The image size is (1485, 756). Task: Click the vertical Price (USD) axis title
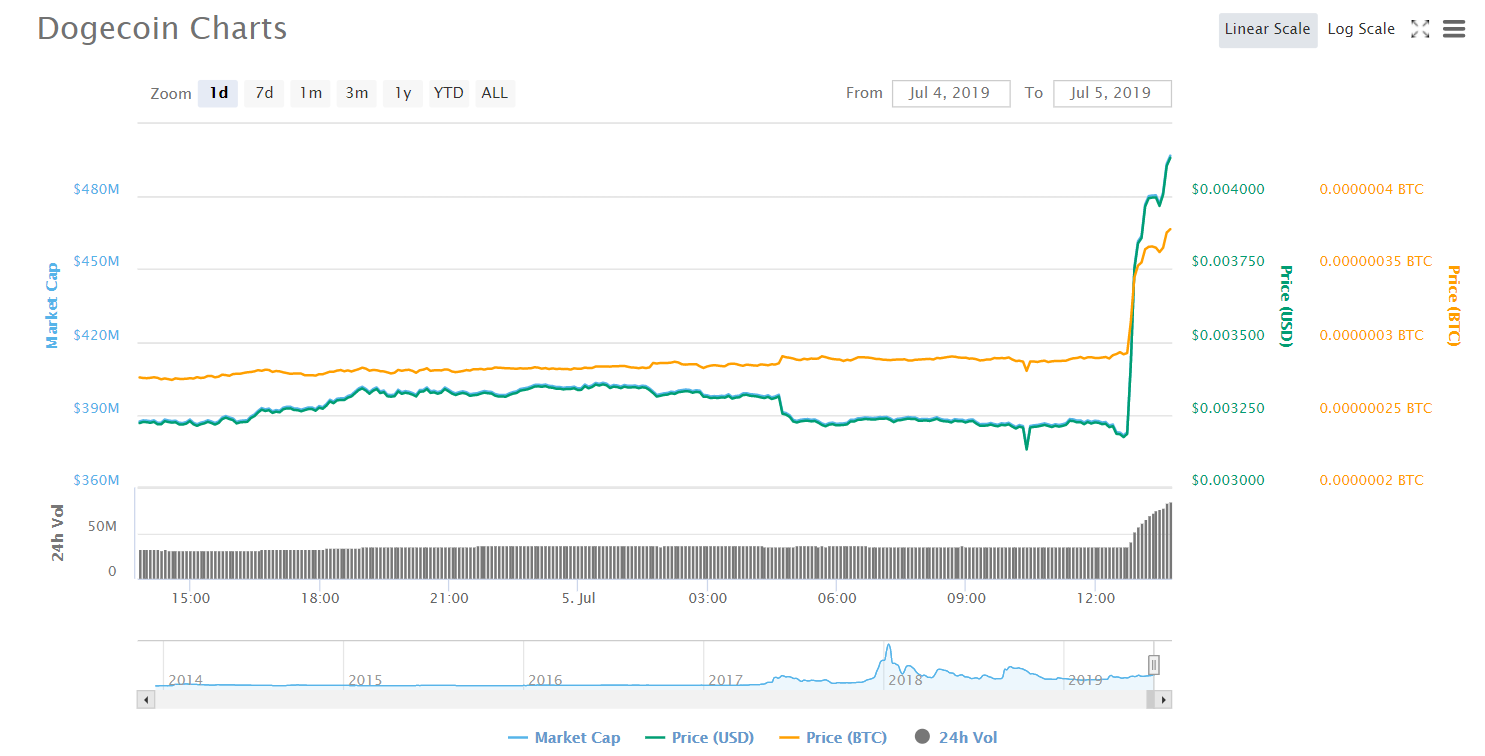(x=1286, y=306)
